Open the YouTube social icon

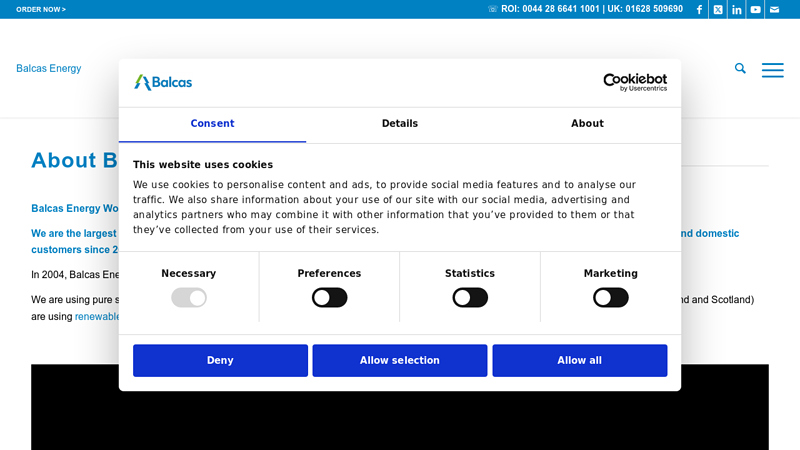756,9
